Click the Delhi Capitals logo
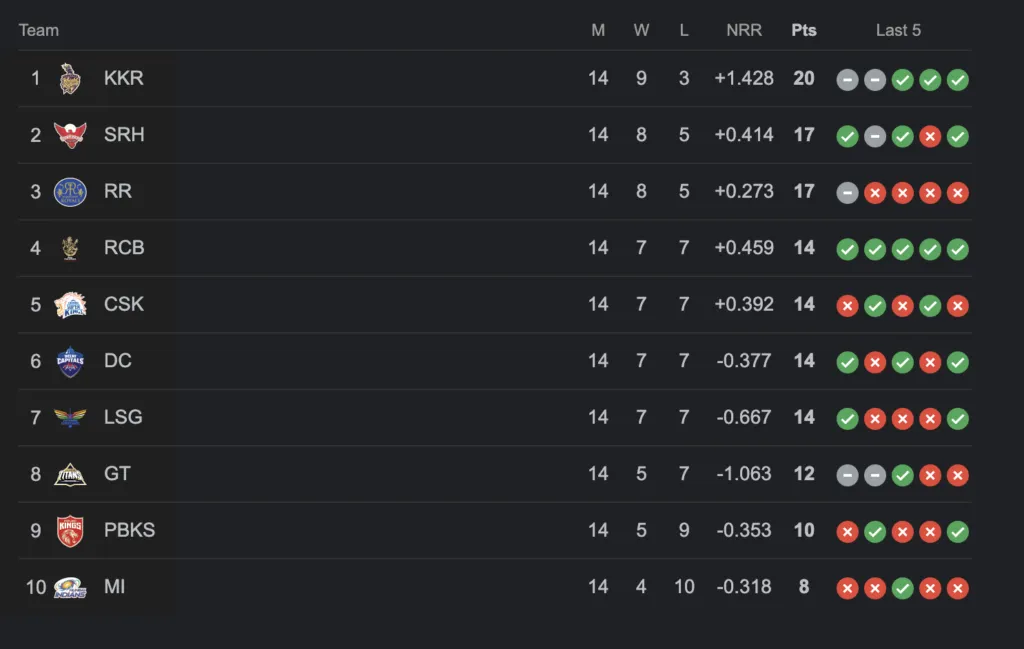 click(x=70, y=362)
